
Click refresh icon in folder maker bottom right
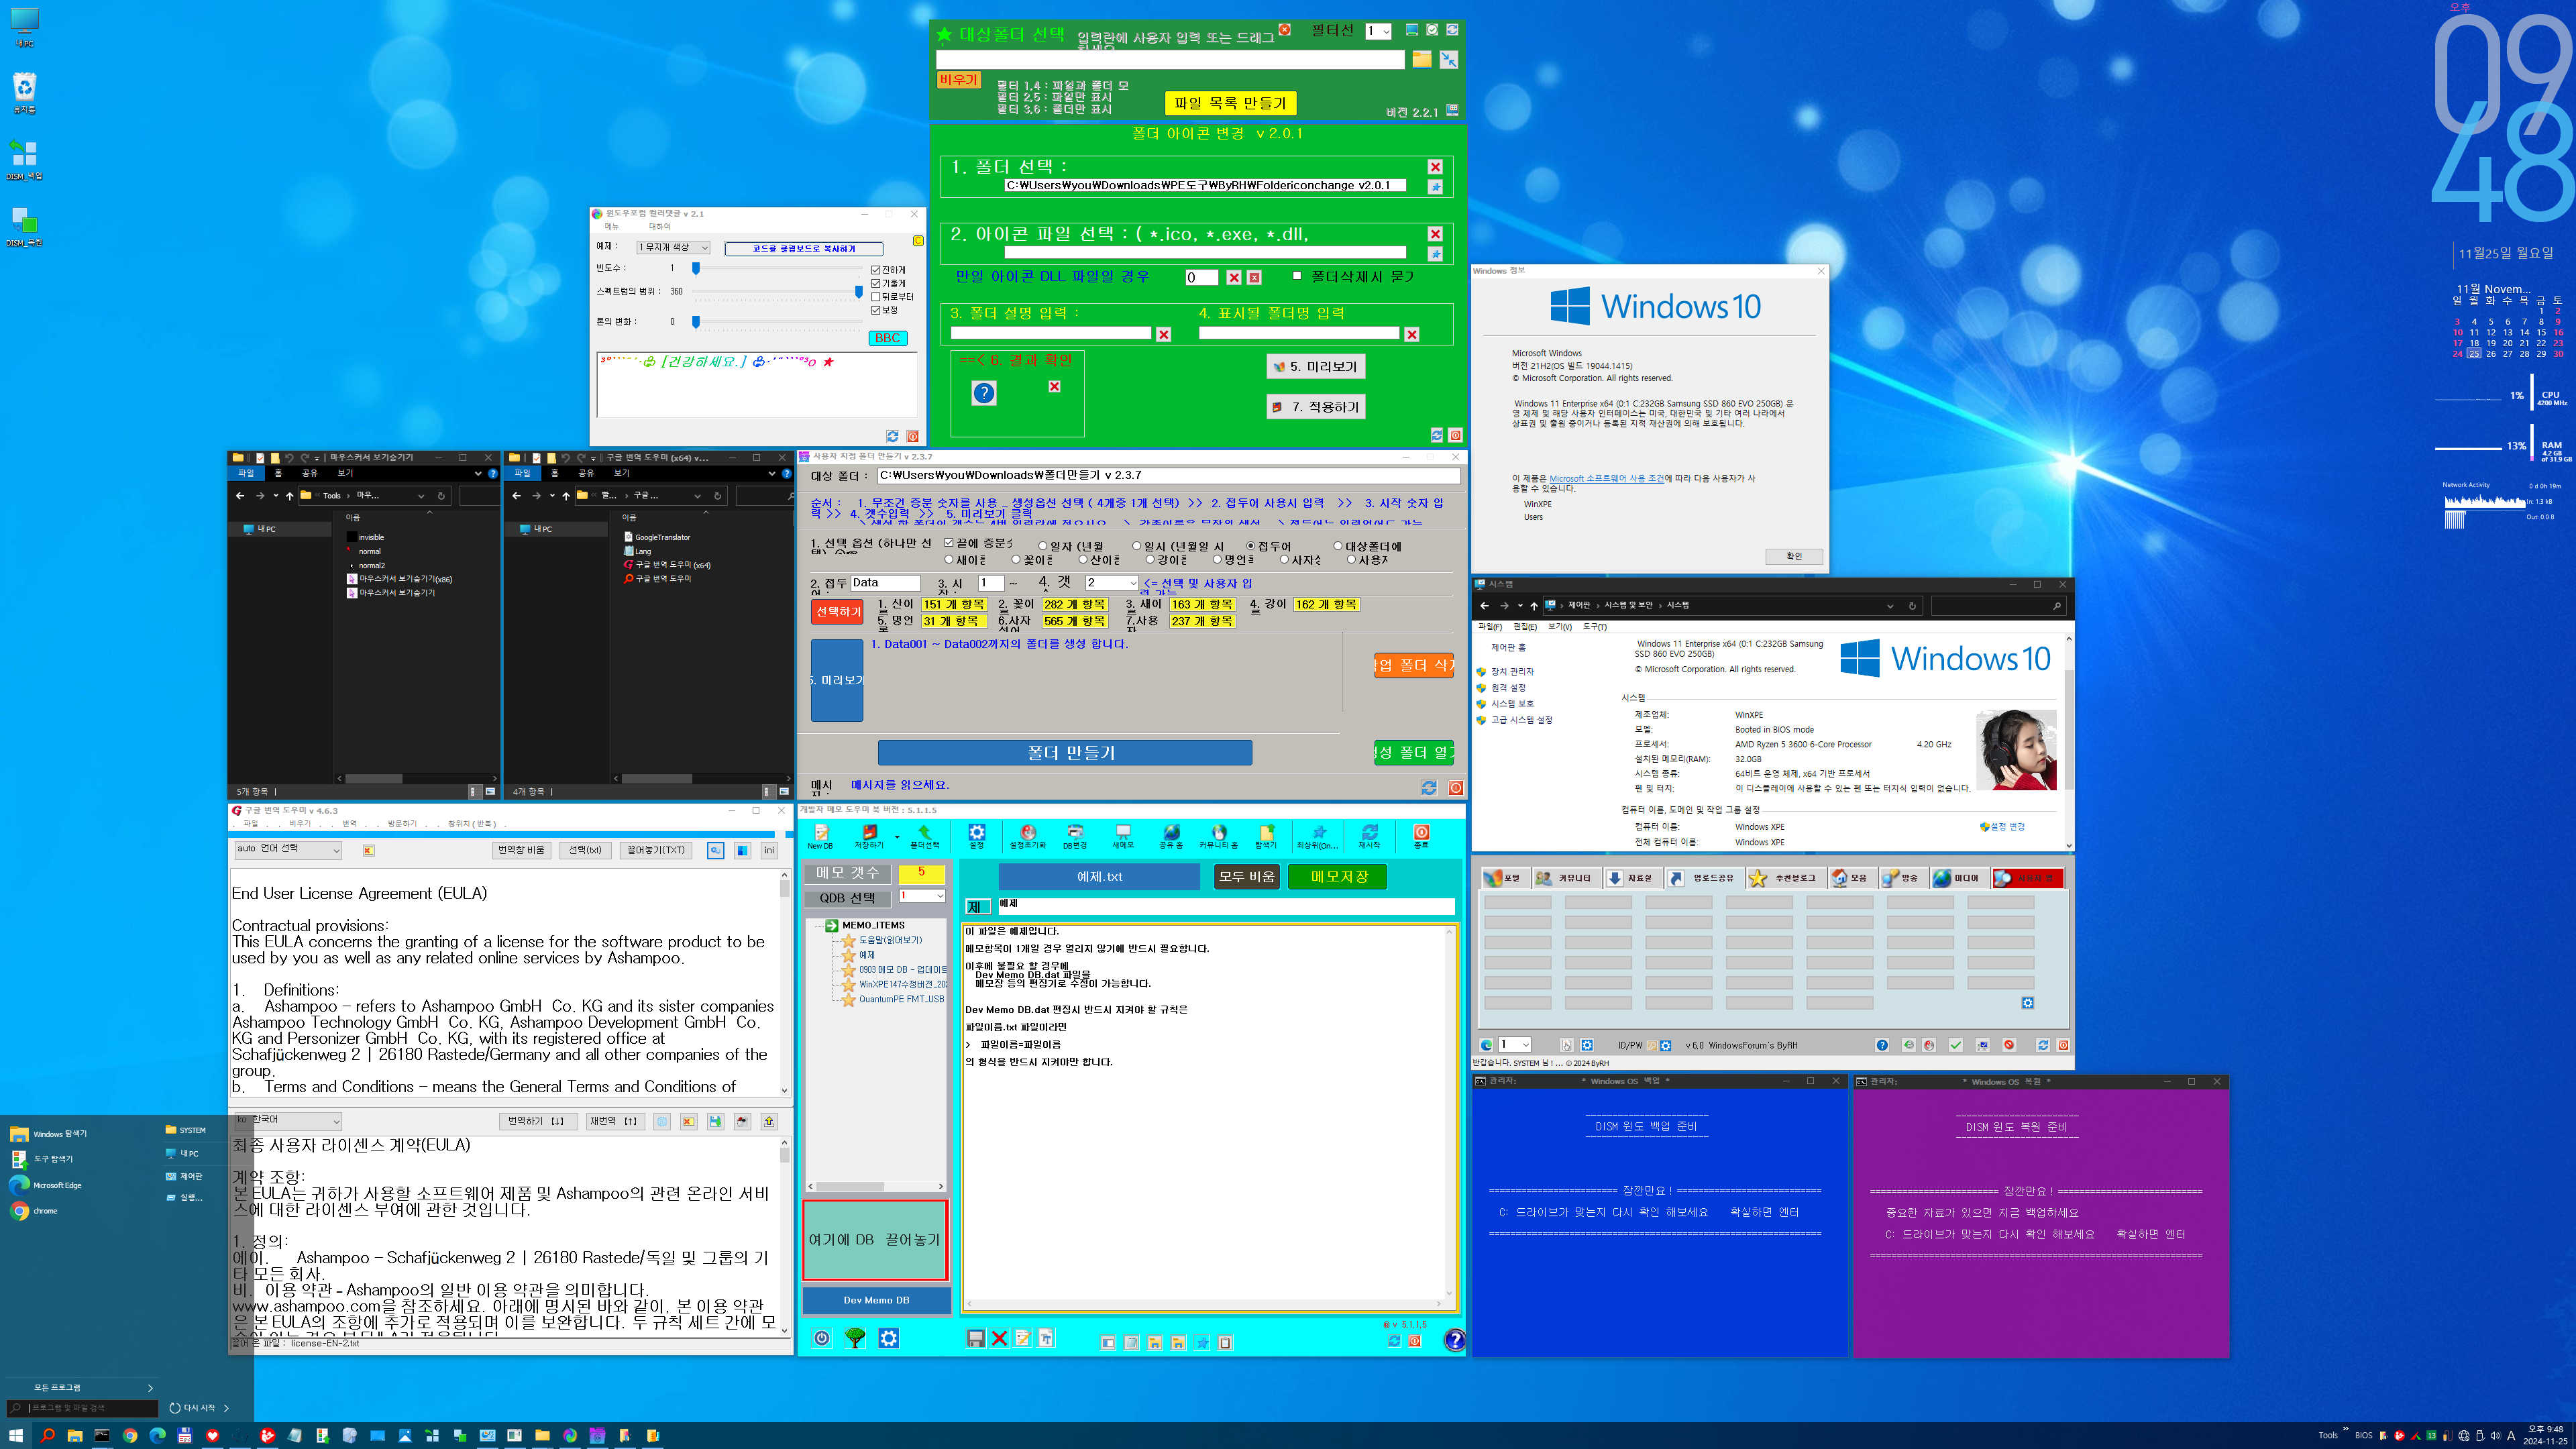tap(1429, 788)
